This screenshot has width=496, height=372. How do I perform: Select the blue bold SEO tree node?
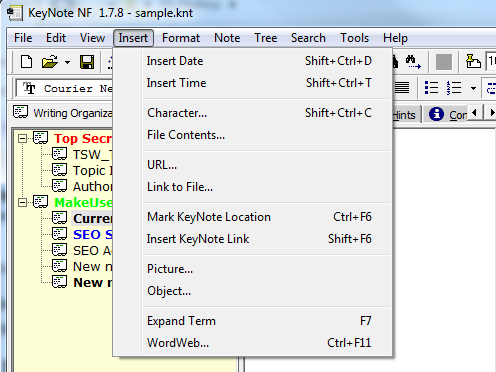[x=93, y=234]
